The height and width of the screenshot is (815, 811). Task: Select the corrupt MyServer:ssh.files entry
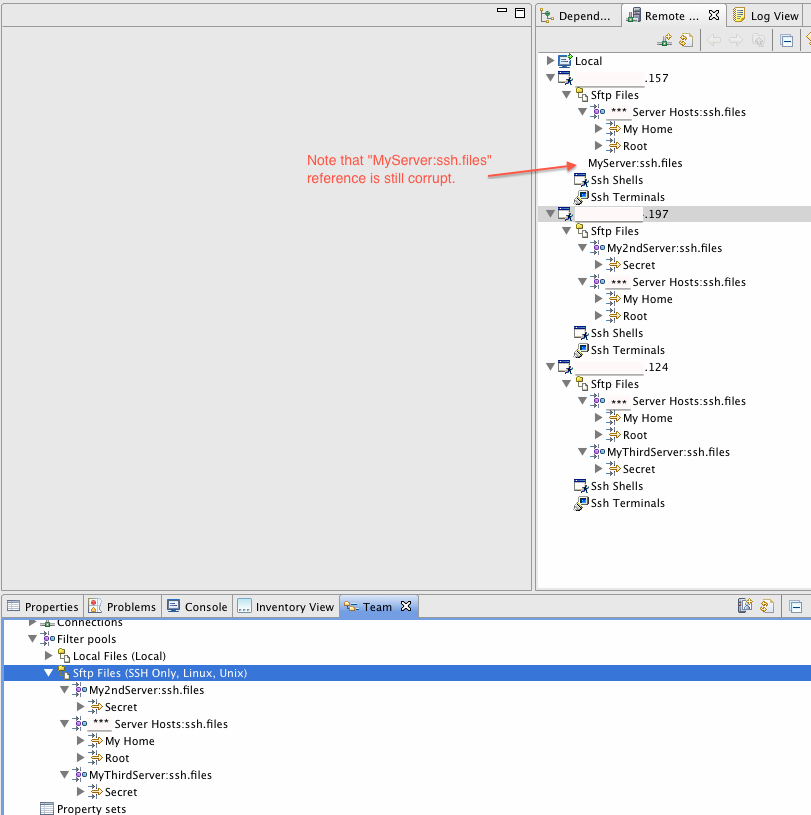pos(635,163)
